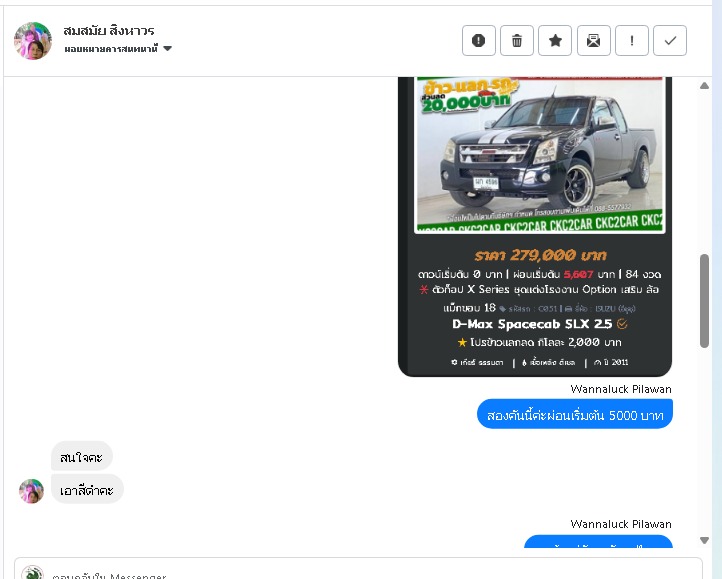This screenshot has width=722, height=579.
Task: Click sender name Wannaluck Pilawan above the 5000 บาท message
Action: 621,389
